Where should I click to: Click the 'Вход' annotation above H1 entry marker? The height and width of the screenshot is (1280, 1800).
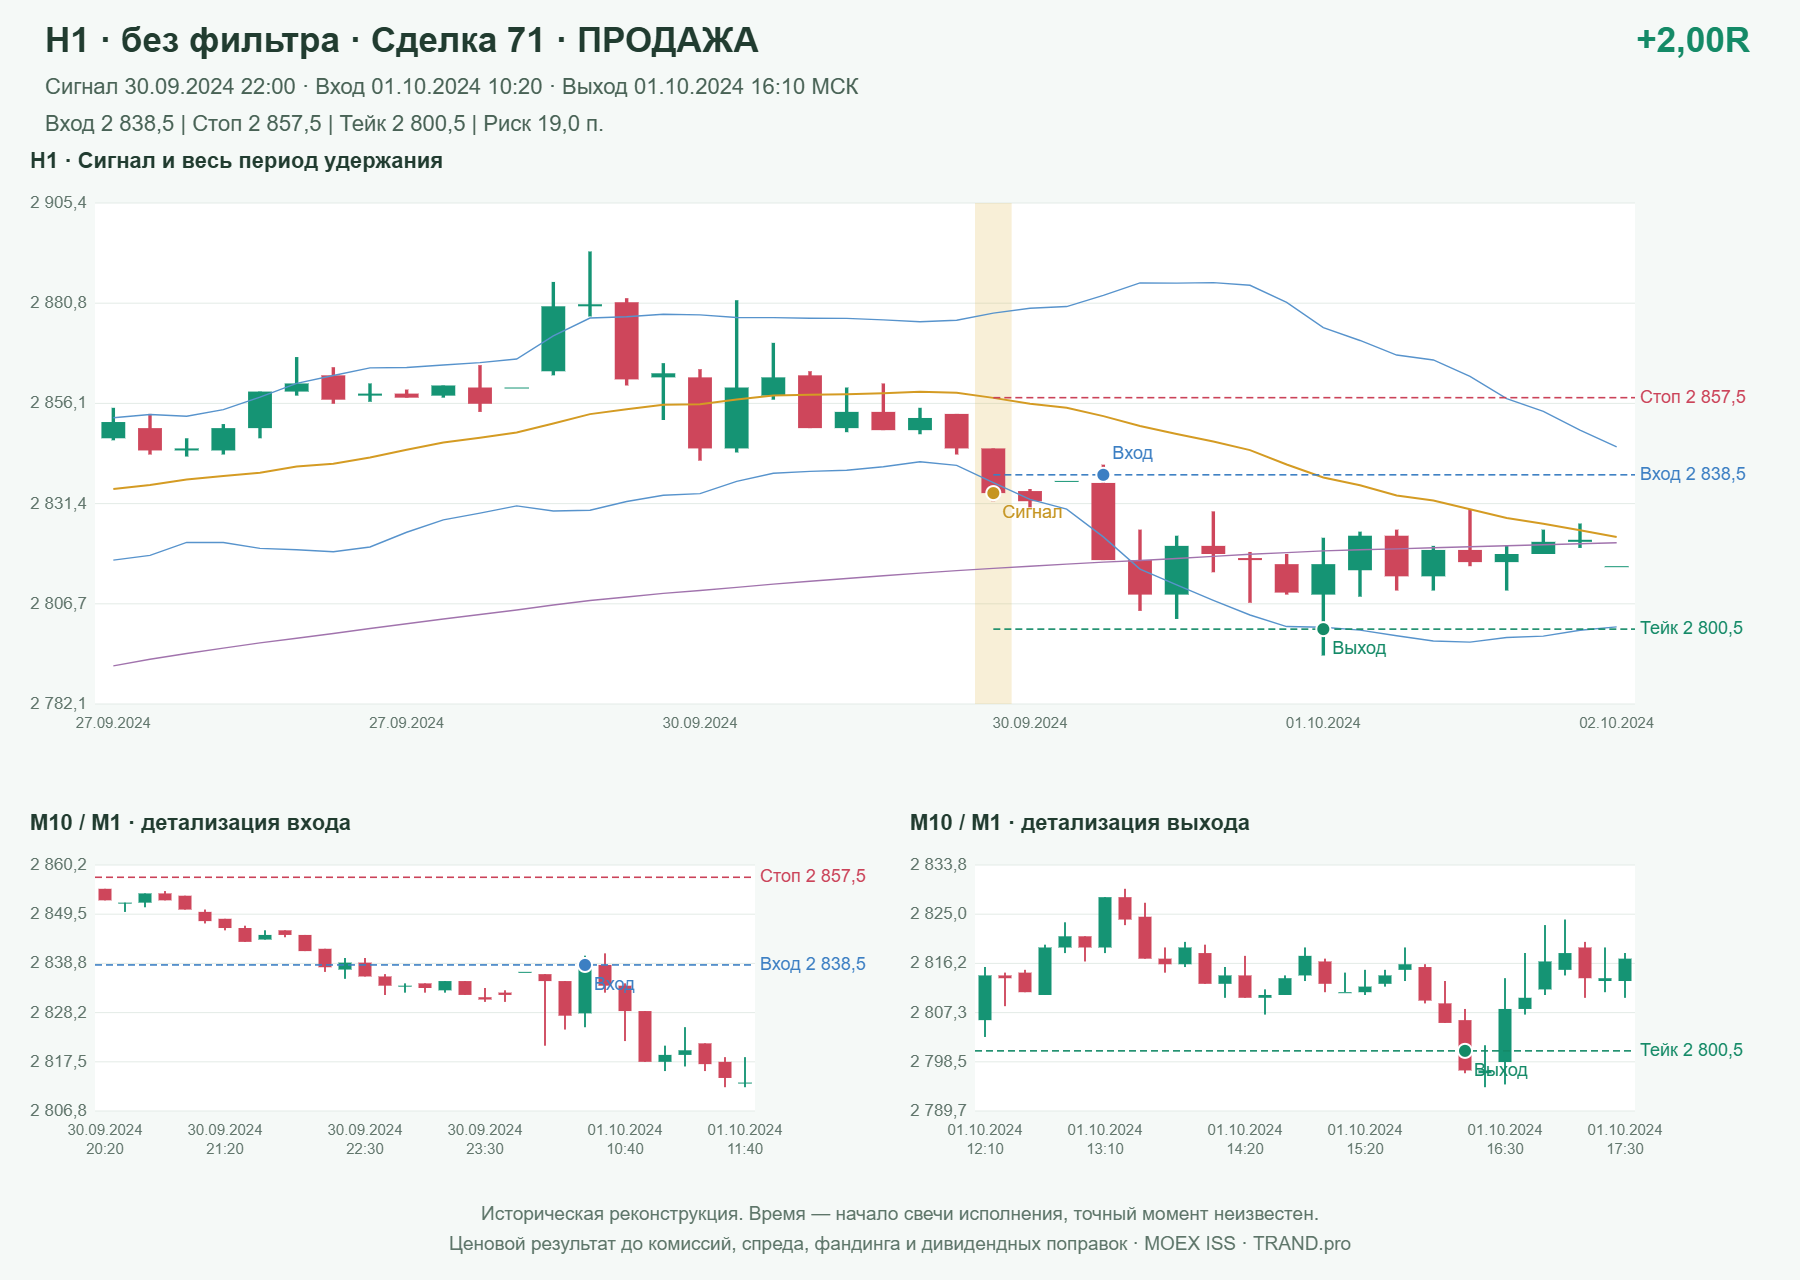pyautogui.click(x=1132, y=453)
